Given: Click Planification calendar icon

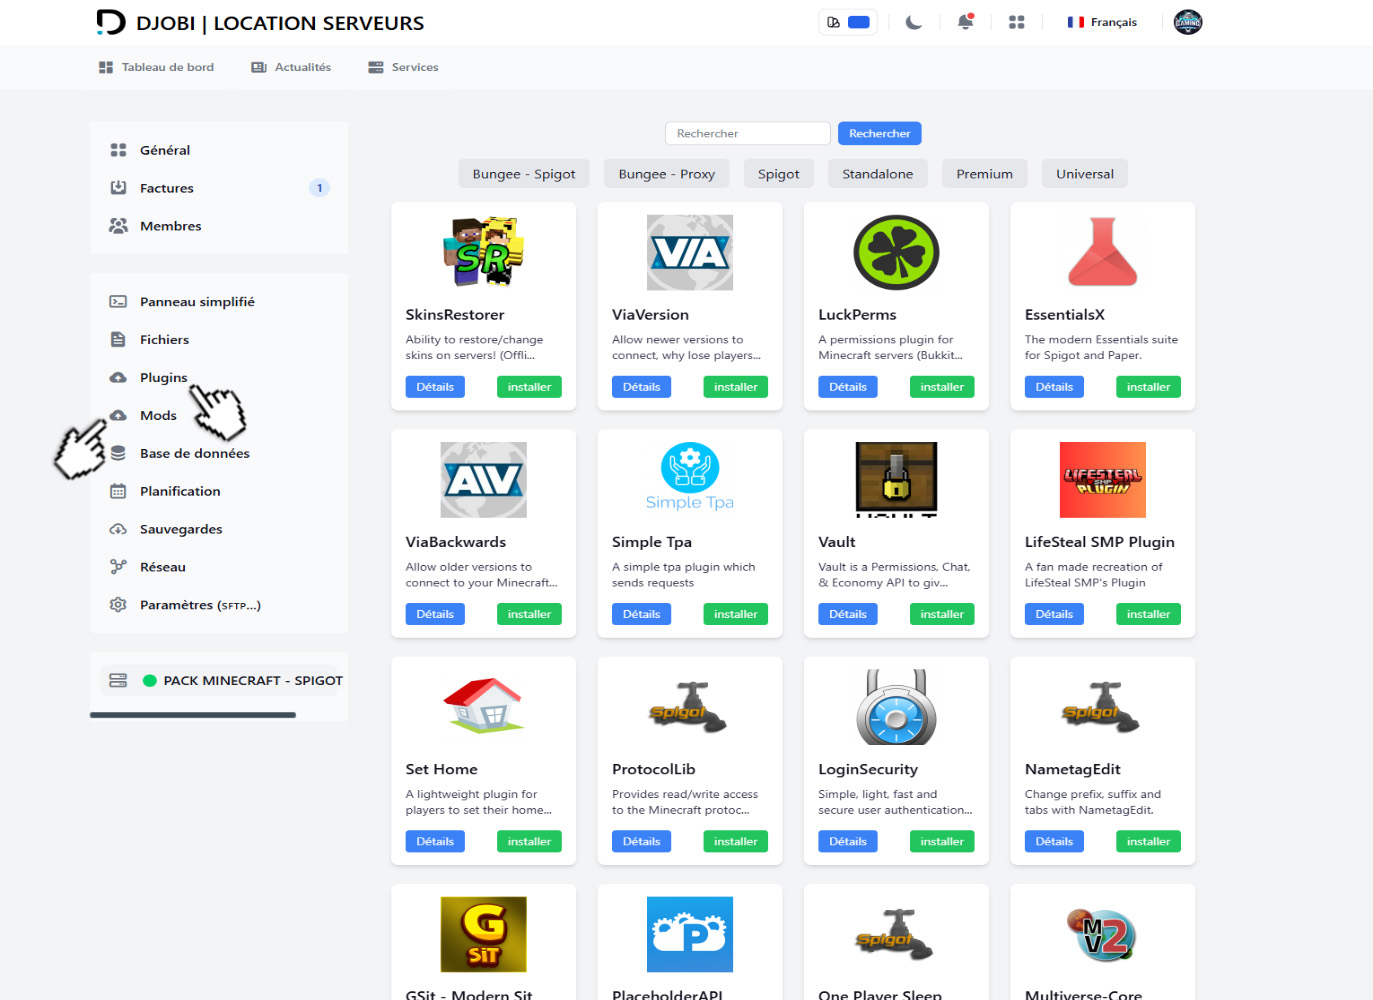Looking at the screenshot, I should 118,491.
